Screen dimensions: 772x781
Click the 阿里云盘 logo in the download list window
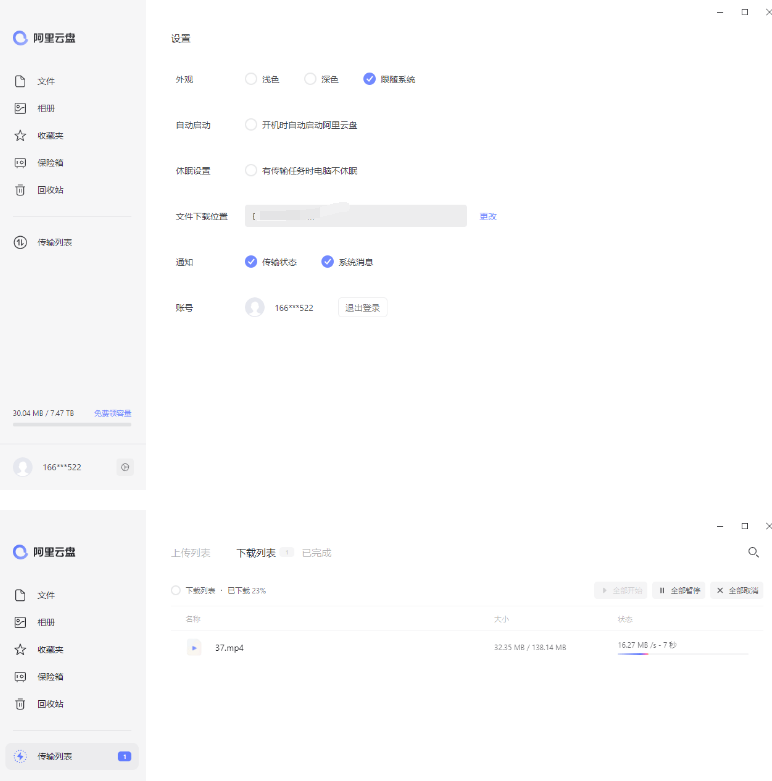44,552
